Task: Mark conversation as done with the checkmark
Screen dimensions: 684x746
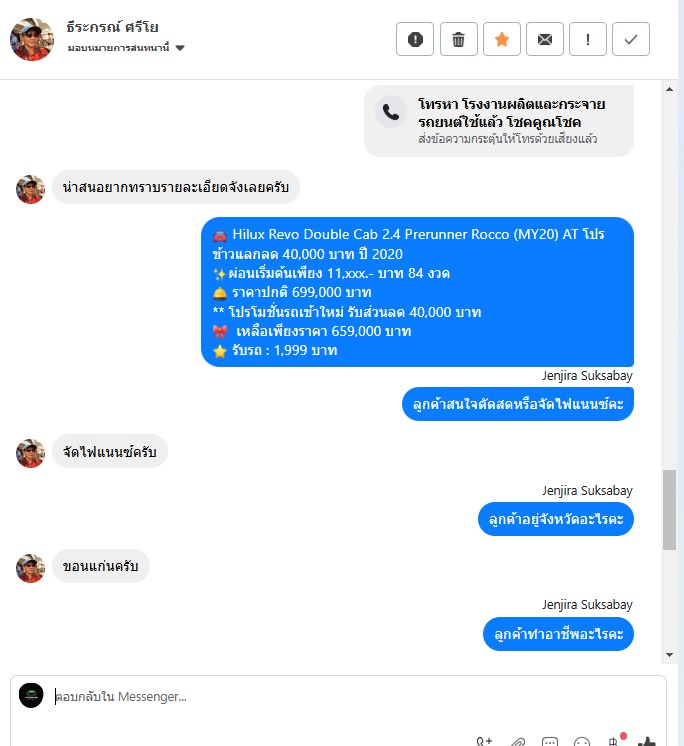Action: (631, 39)
